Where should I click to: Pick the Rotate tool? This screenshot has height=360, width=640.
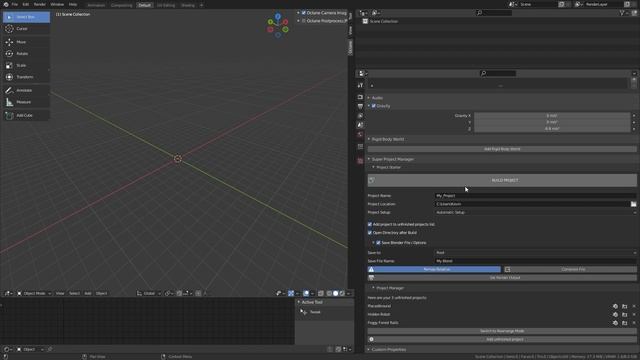coord(26,53)
